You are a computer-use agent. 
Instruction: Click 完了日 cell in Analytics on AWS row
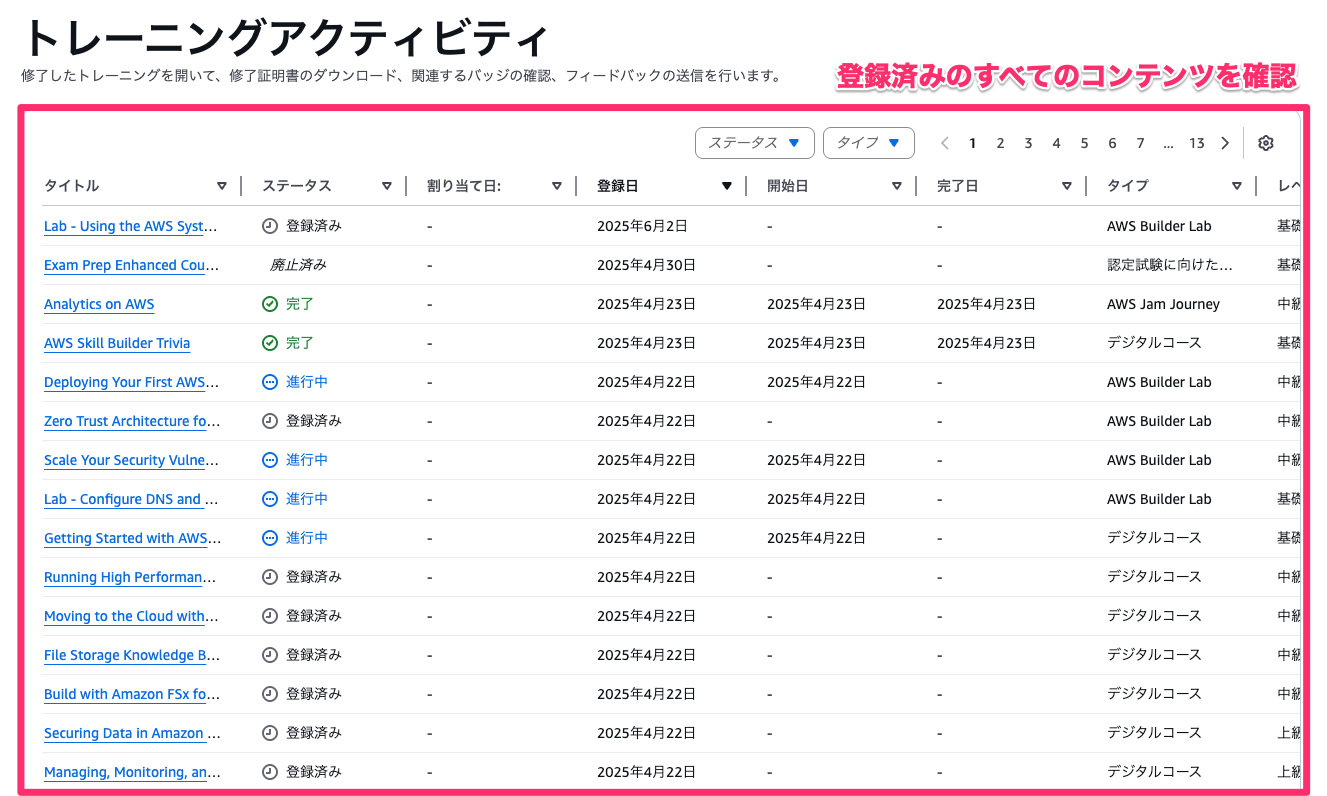point(986,304)
